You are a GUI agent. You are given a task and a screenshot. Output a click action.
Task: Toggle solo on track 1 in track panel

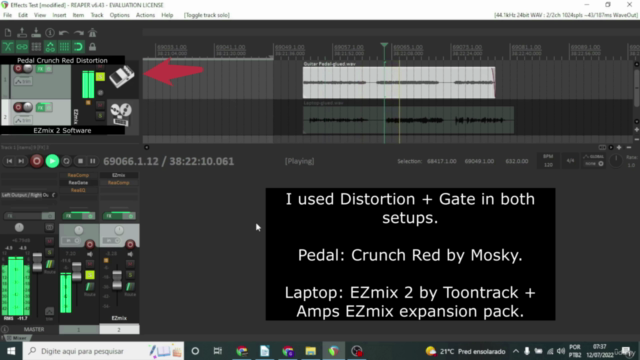coord(100,77)
